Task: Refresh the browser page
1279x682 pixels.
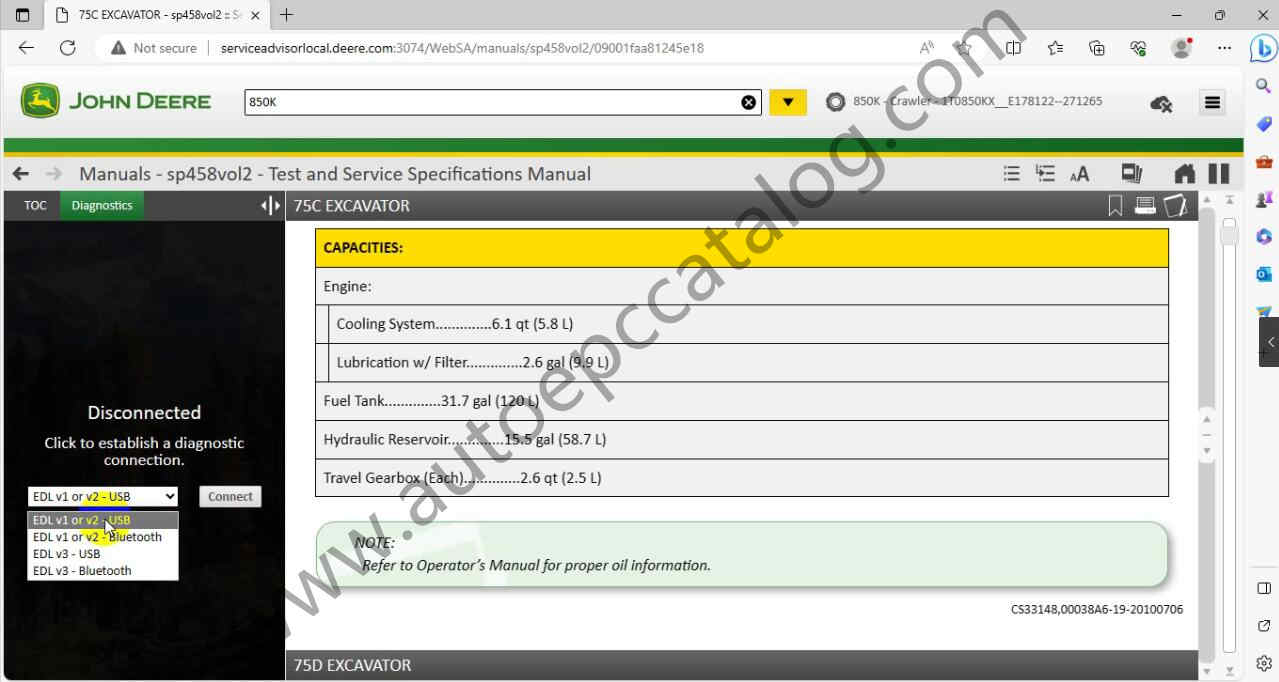Action: [67, 48]
